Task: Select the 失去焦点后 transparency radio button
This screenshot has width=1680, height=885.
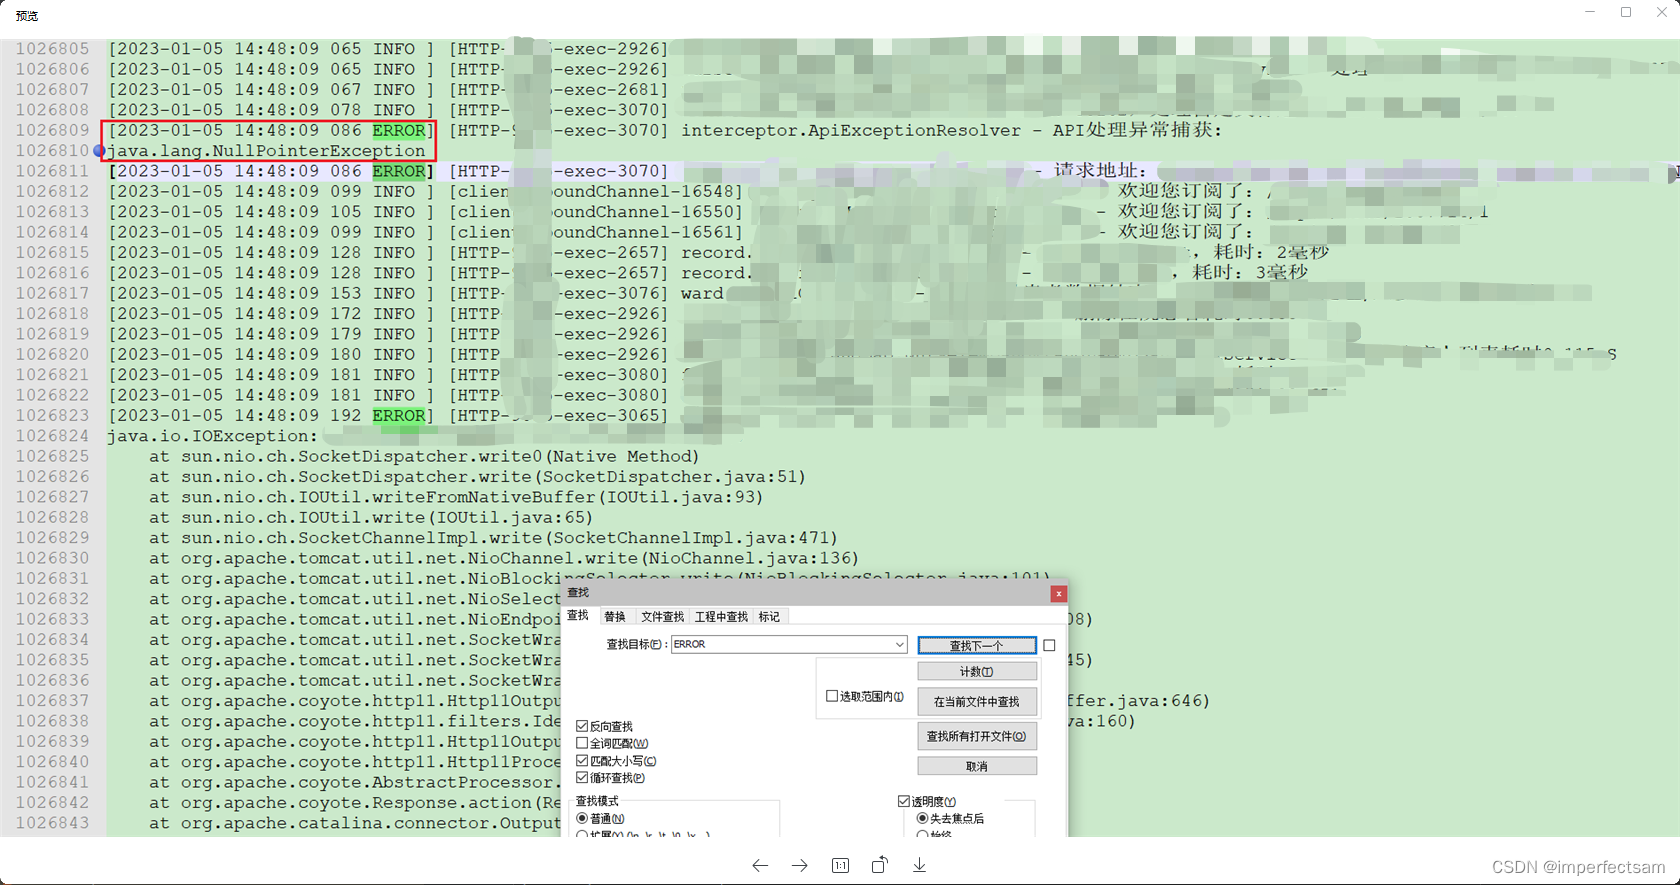Action: pos(922,818)
